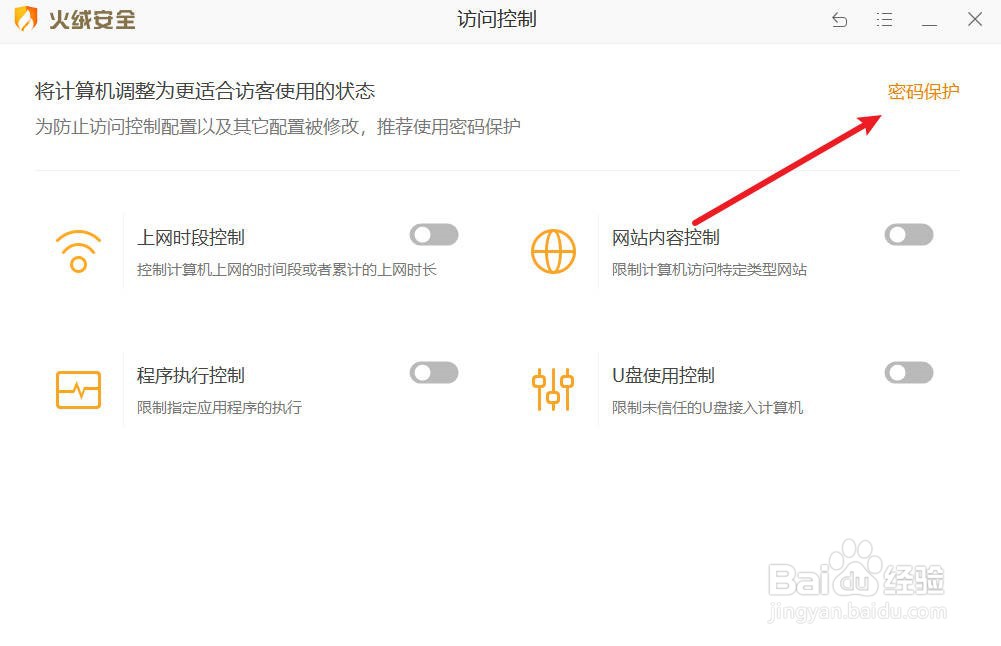Image resolution: width=1001 pixels, height=646 pixels.
Task: Click the globe icon for 网站内容控制
Action: click(553, 252)
